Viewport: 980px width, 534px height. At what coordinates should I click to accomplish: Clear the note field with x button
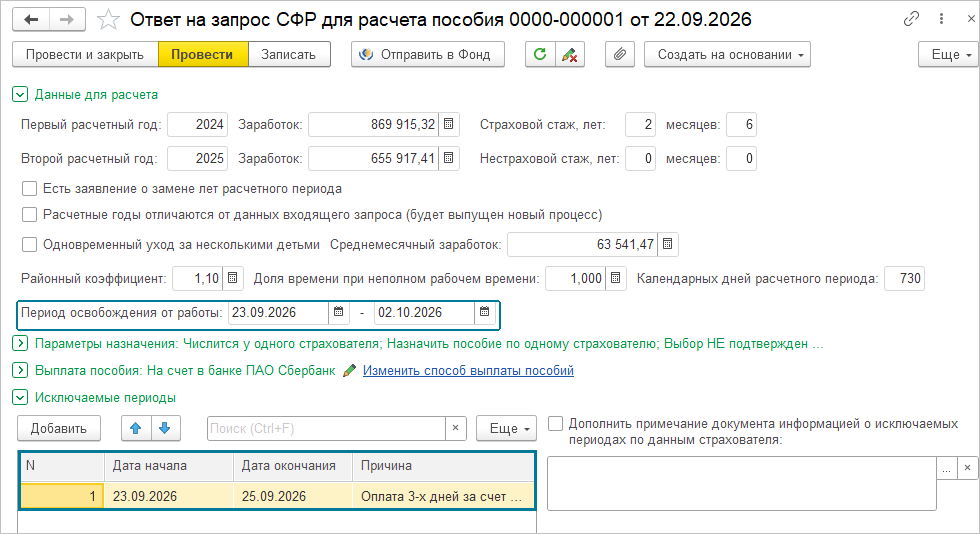(968, 468)
